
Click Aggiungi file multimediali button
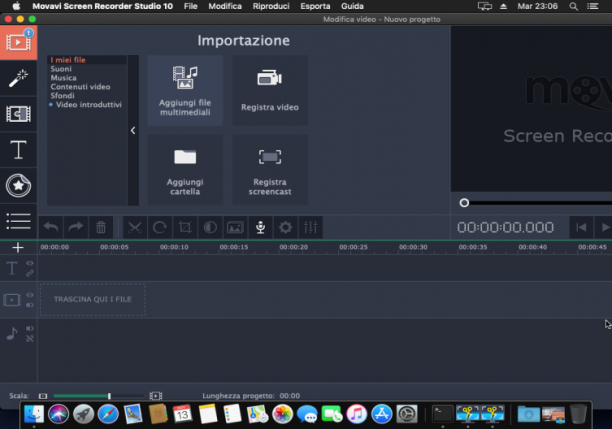[x=185, y=91]
